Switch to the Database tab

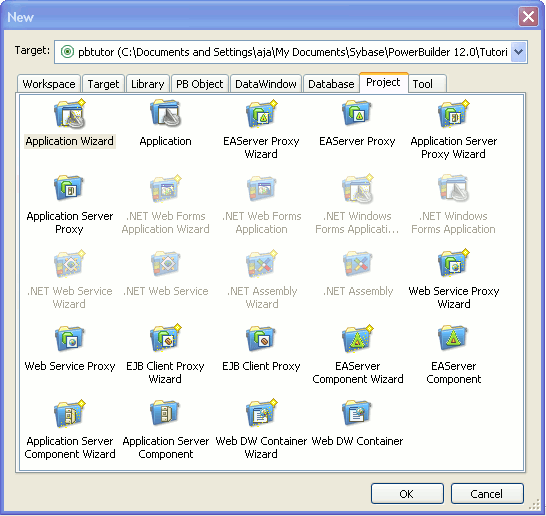click(331, 84)
